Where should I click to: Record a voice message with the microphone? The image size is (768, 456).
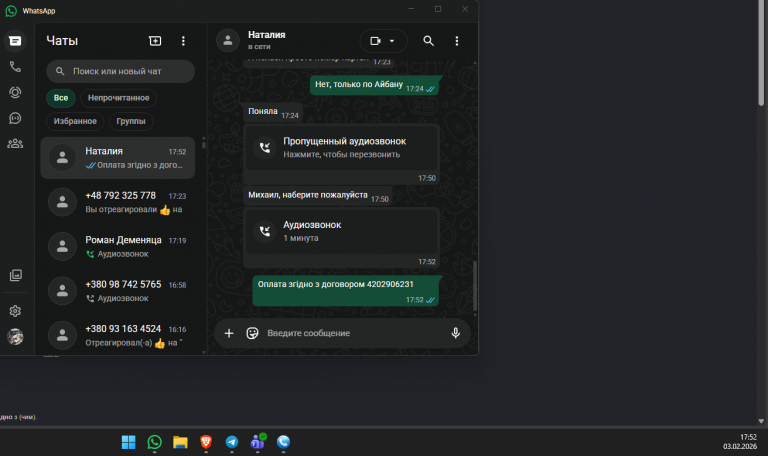point(456,334)
